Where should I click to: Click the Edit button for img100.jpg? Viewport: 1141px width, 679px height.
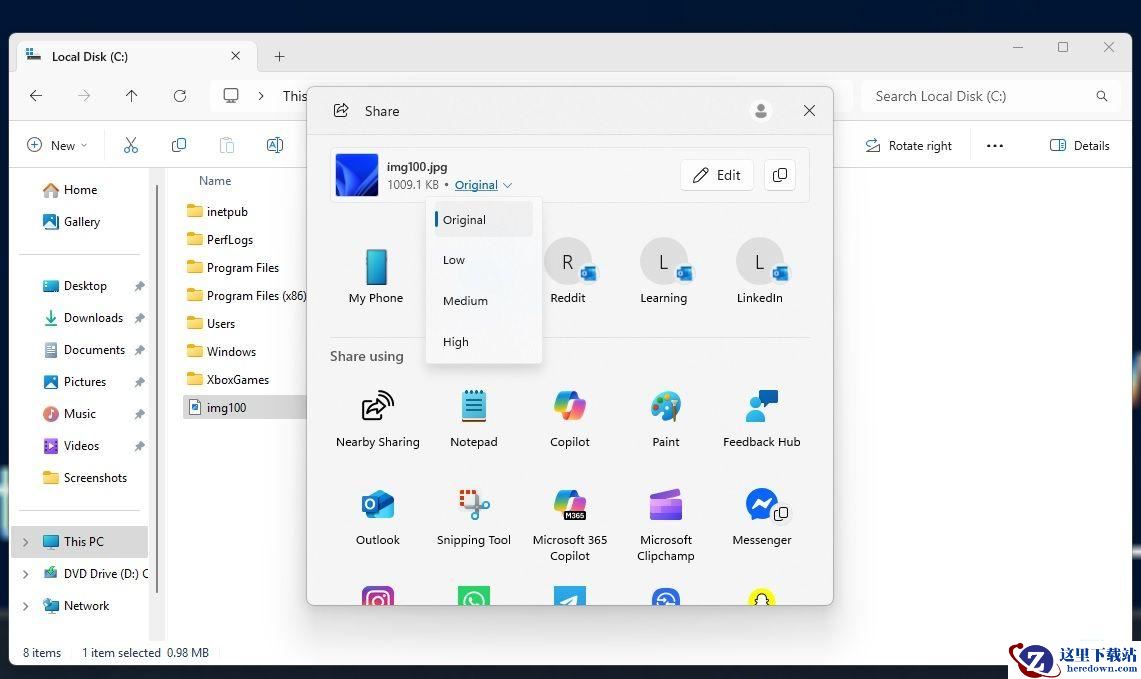(717, 175)
